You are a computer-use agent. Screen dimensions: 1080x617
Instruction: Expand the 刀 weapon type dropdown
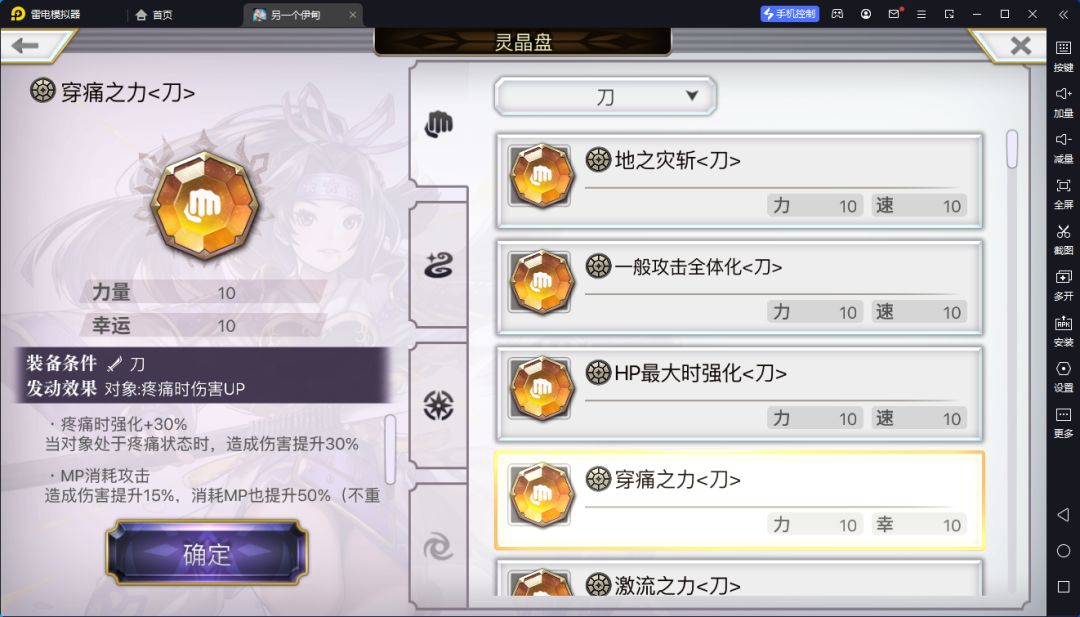605,96
